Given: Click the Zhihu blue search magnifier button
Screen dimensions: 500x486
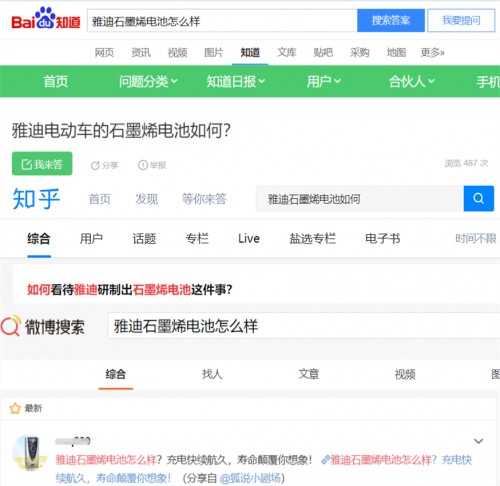Looking at the screenshot, I should point(478,199).
